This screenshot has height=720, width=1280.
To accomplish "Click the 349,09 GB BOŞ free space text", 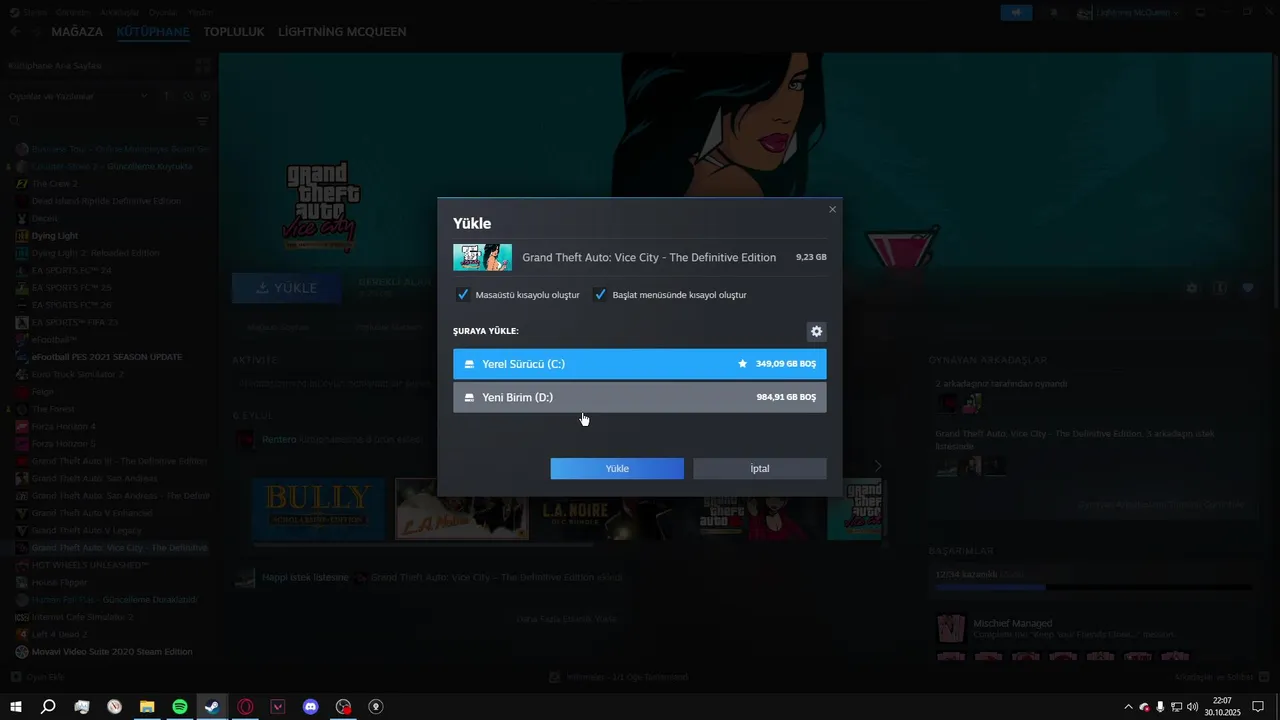I will point(786,364).
